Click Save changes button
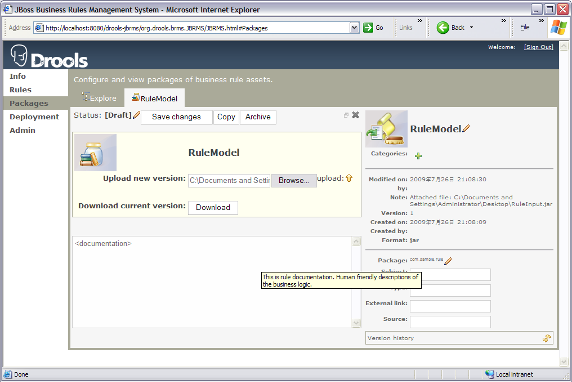 pos(177,117)
